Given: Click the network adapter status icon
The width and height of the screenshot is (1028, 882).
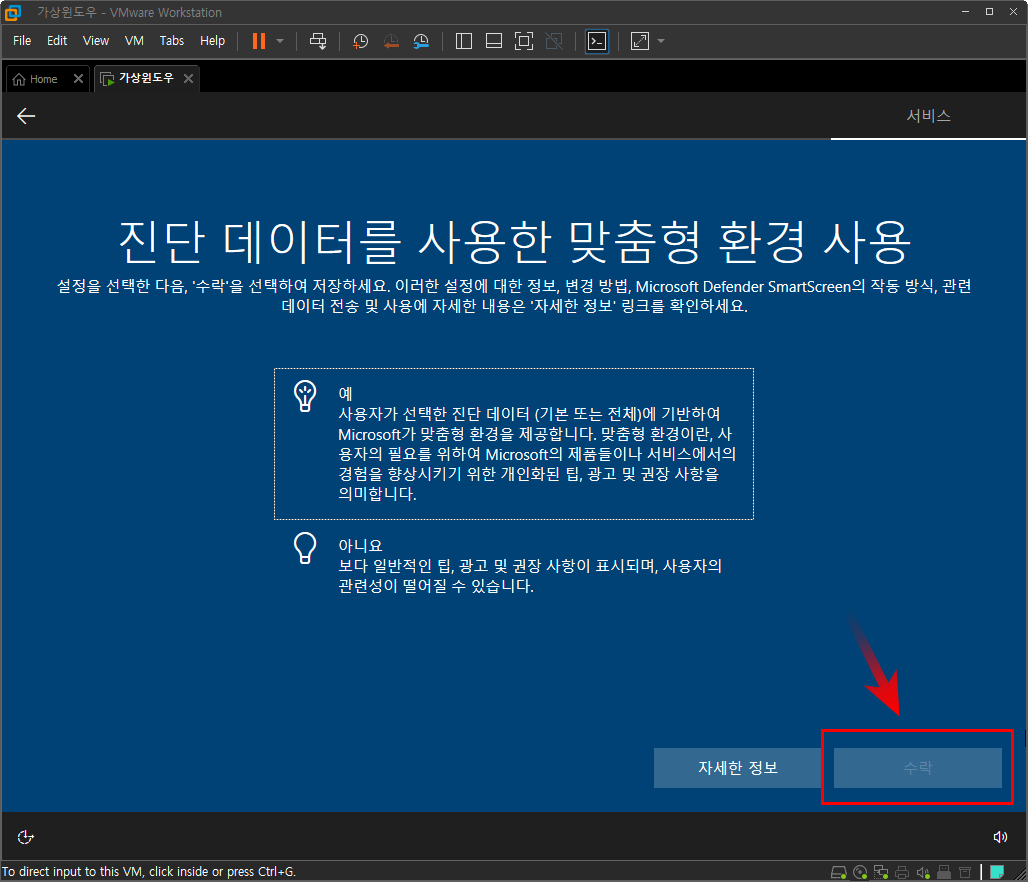Looking at the screenshot, I should point(881,872).
